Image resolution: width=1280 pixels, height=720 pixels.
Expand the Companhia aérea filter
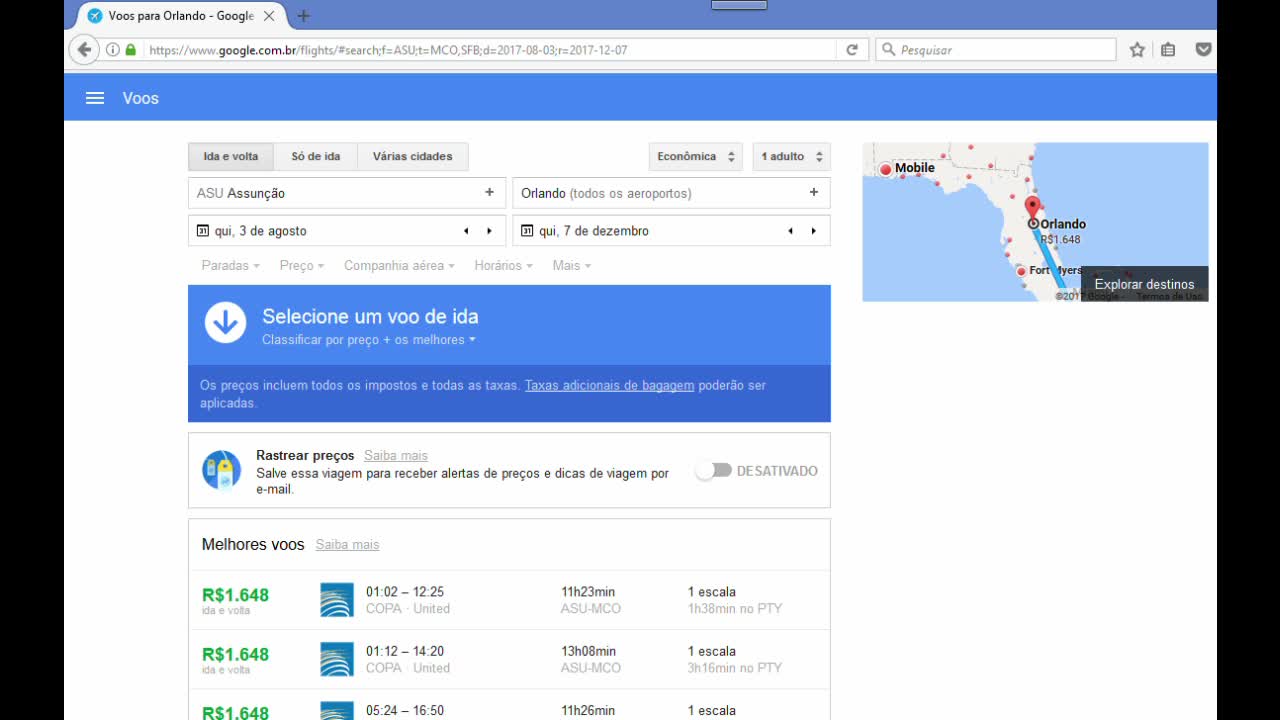399,265
